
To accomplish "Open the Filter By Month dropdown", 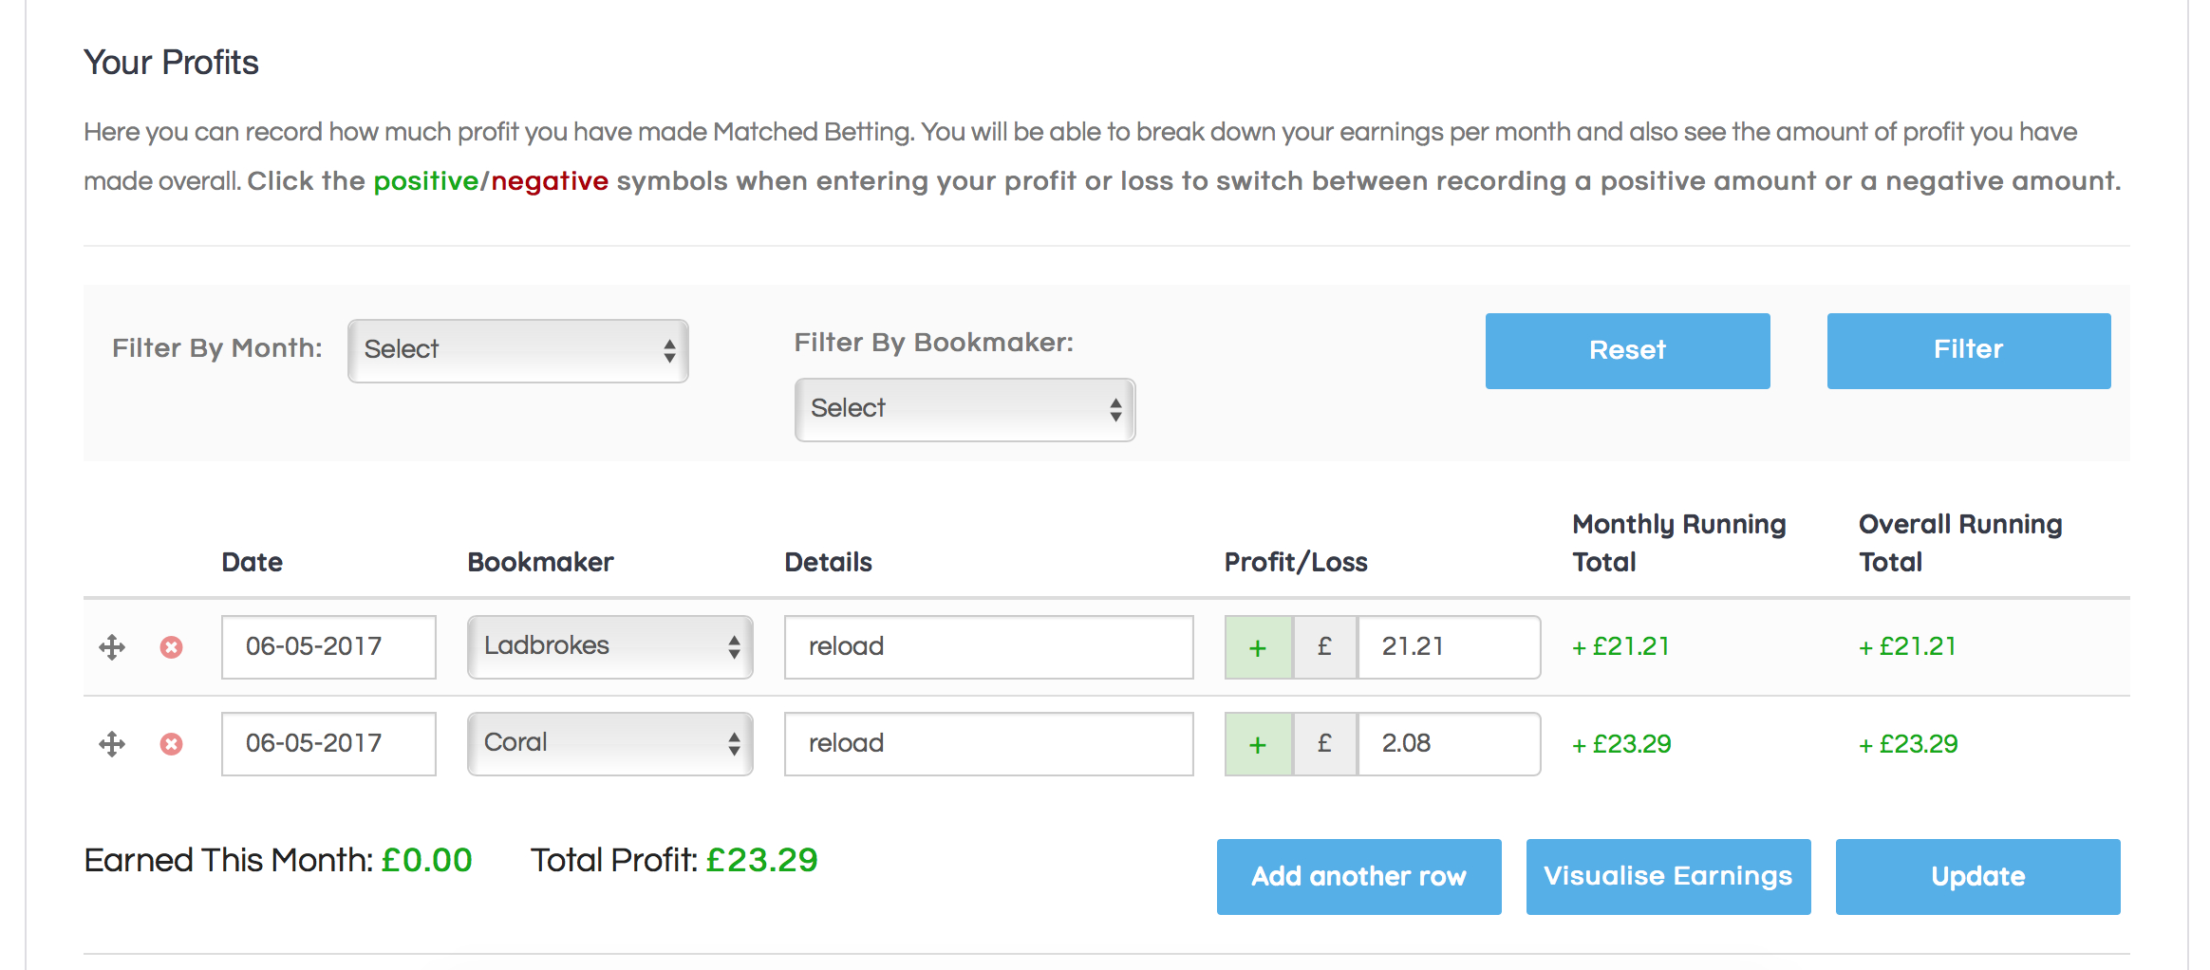I will [518, 350].
